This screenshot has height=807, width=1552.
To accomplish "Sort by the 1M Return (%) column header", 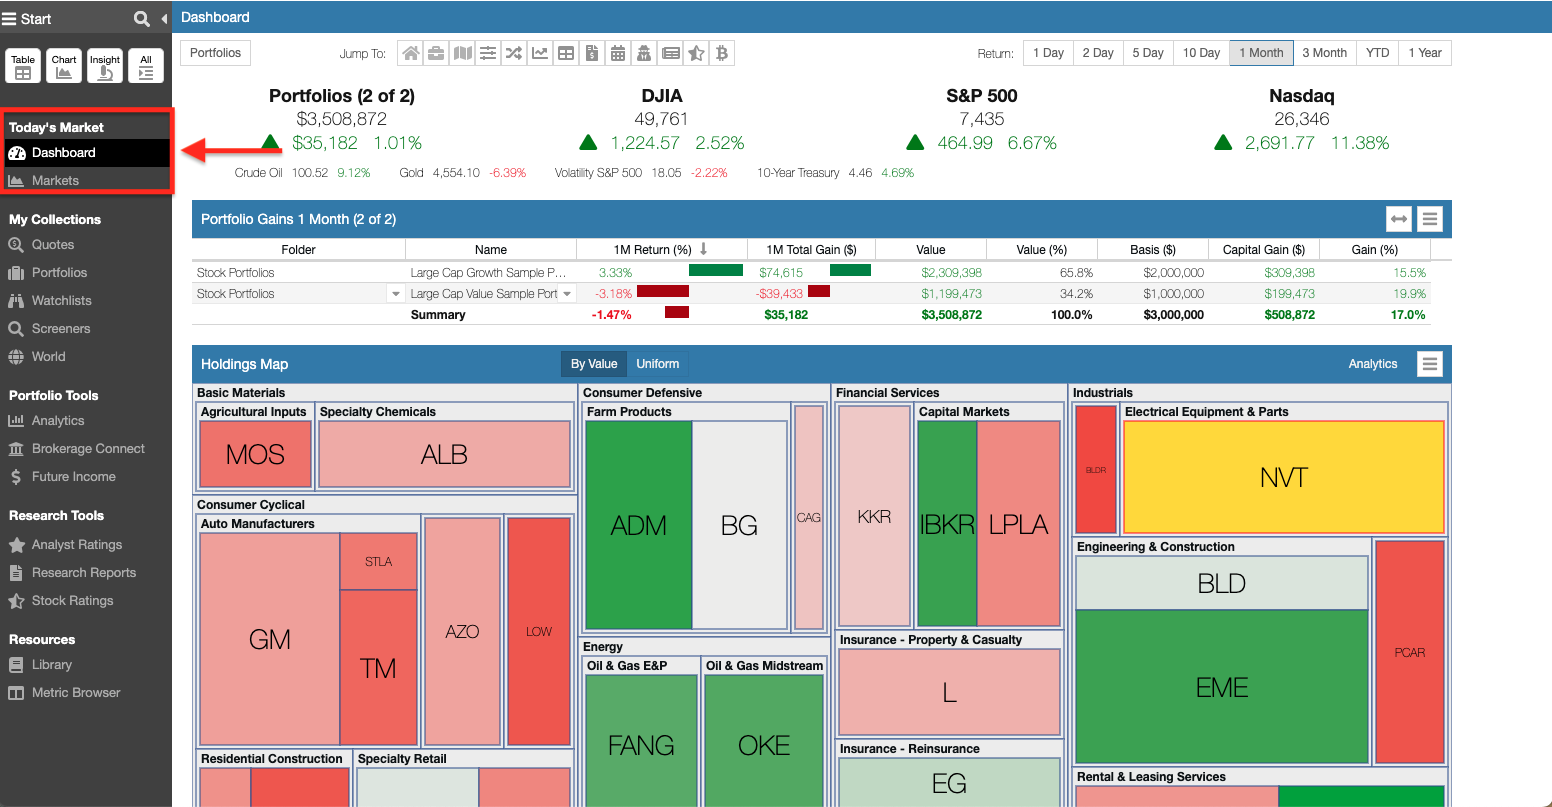I will point(661,249).
